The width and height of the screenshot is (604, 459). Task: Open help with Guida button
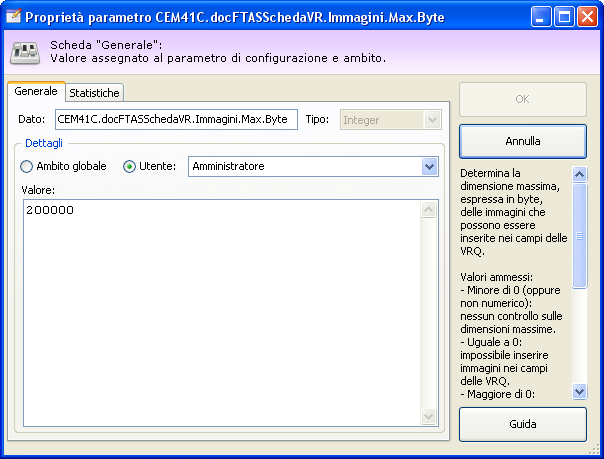(x=522, y=424)
